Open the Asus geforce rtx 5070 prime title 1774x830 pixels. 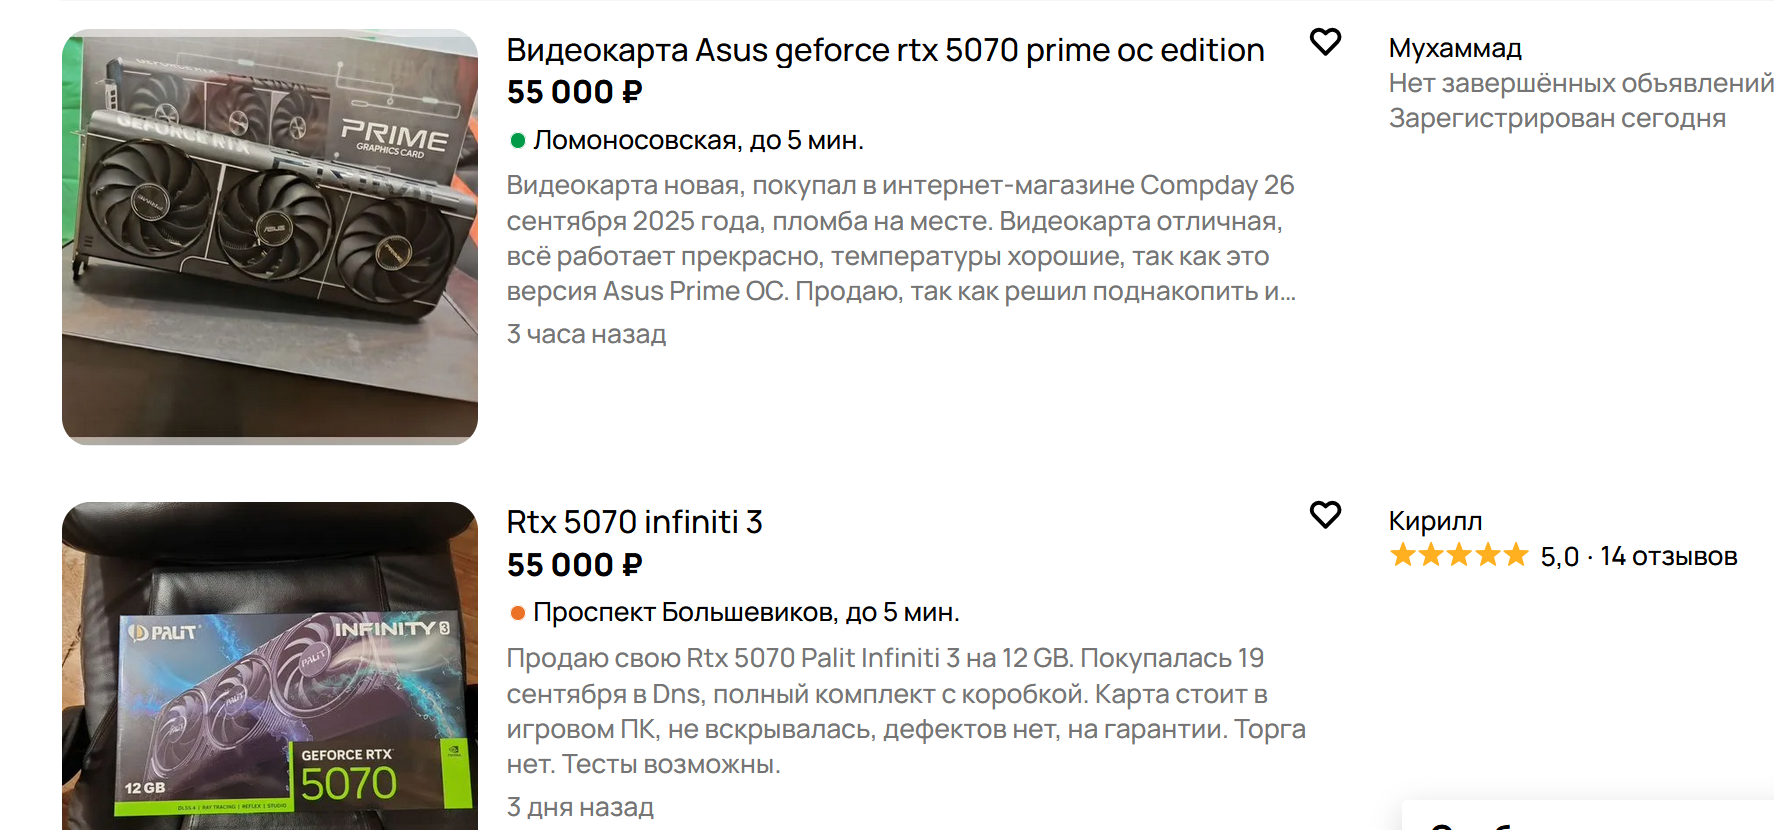[x=885, y=50]
